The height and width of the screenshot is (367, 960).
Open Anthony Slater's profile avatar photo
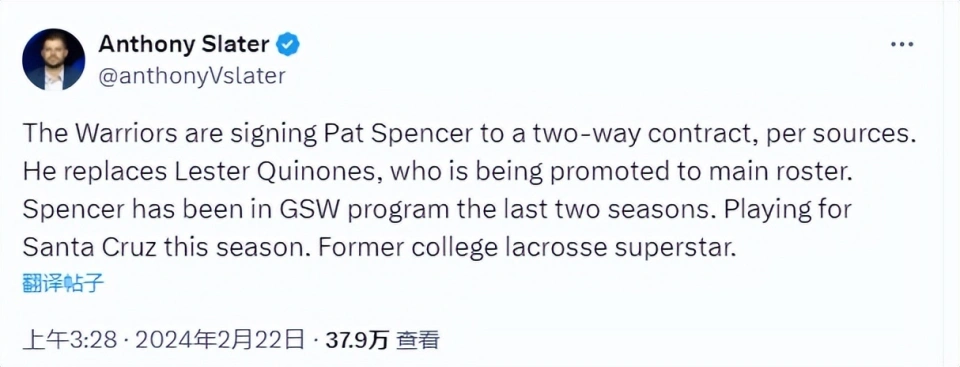53,59
